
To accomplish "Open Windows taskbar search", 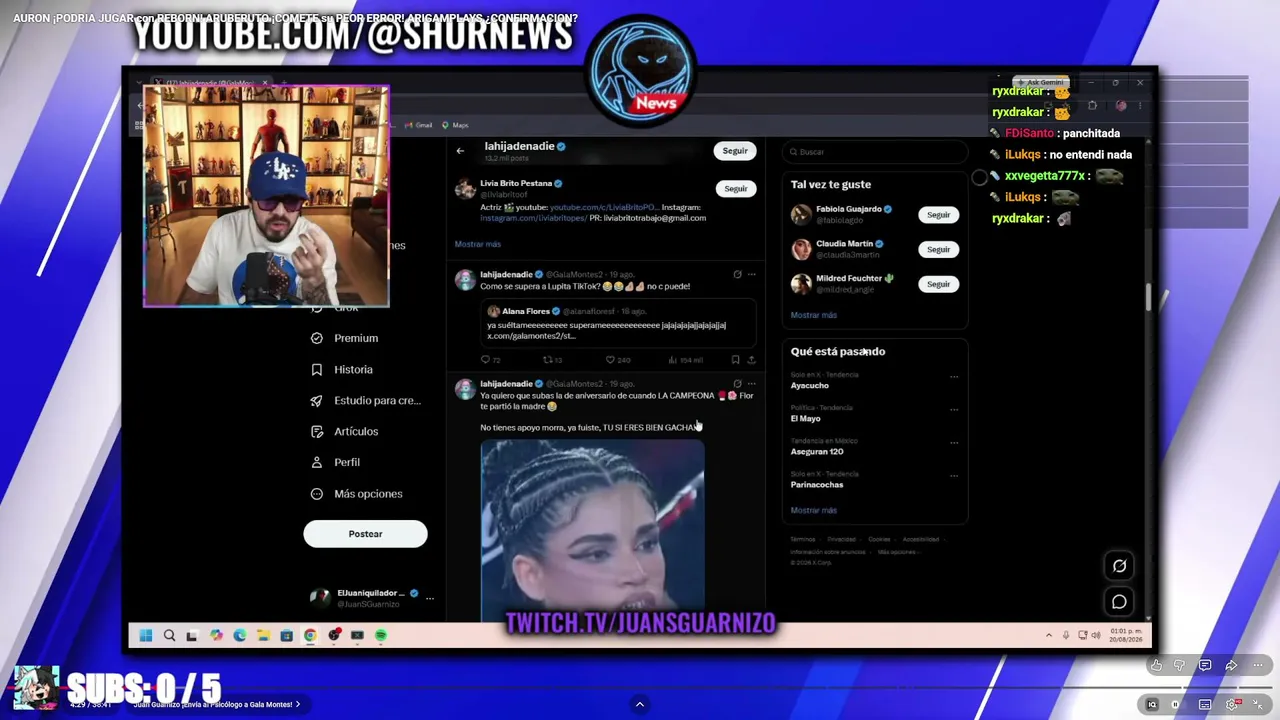I will pos(169,635).
